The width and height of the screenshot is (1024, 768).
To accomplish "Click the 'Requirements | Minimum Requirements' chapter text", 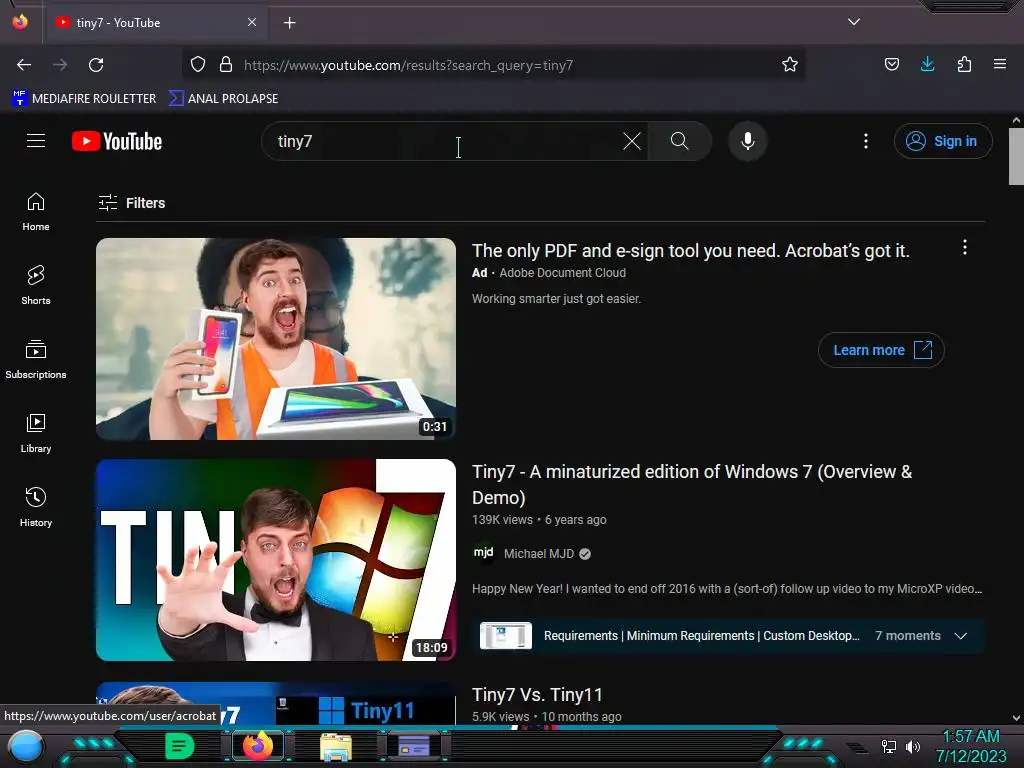I will (x=701, y=636).
